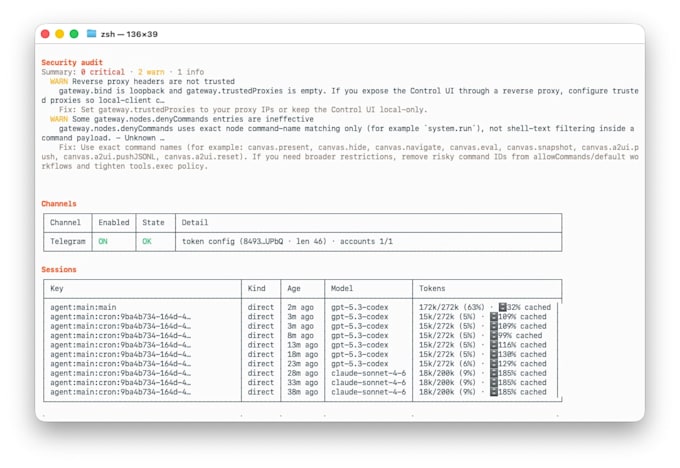Click "claude-sonnet-4-6" in the 28m ago row
This screenshot has height=468, width=680.
click(x=368, y=373)
